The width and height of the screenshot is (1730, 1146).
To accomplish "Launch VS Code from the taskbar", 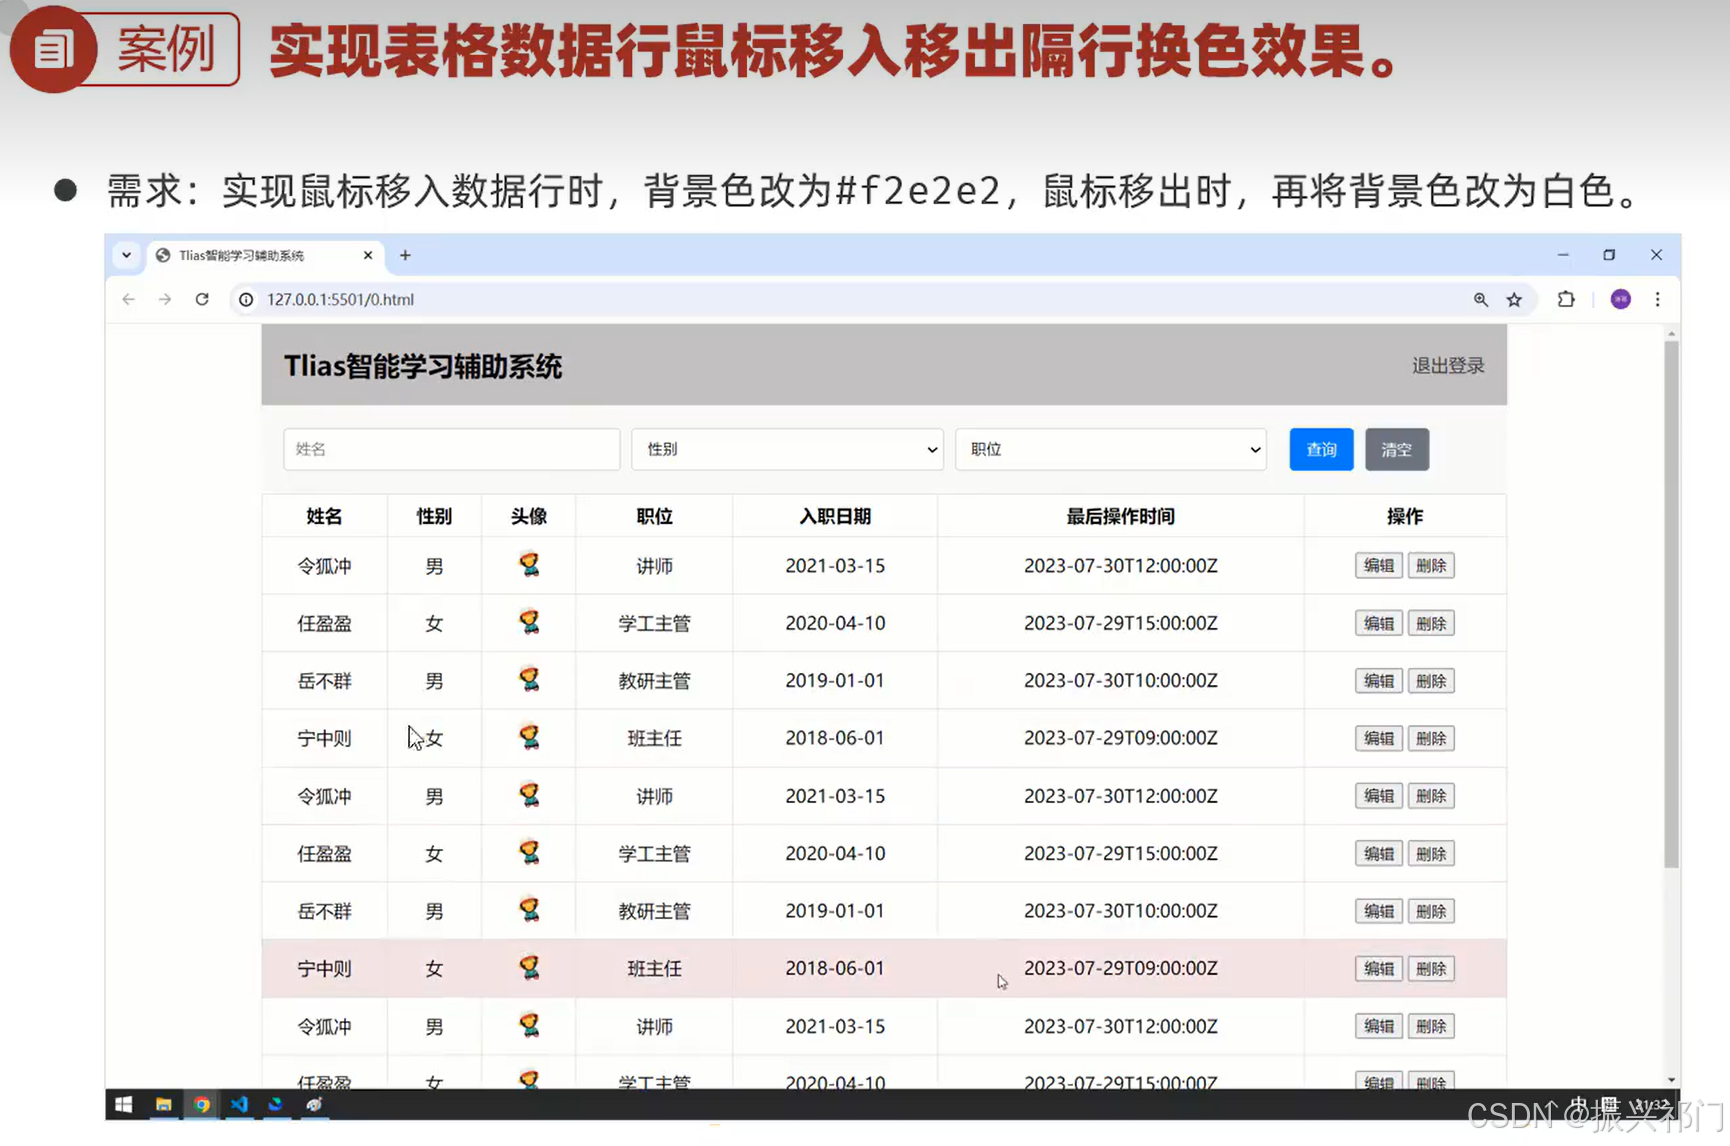I will tap(239, 1105).
